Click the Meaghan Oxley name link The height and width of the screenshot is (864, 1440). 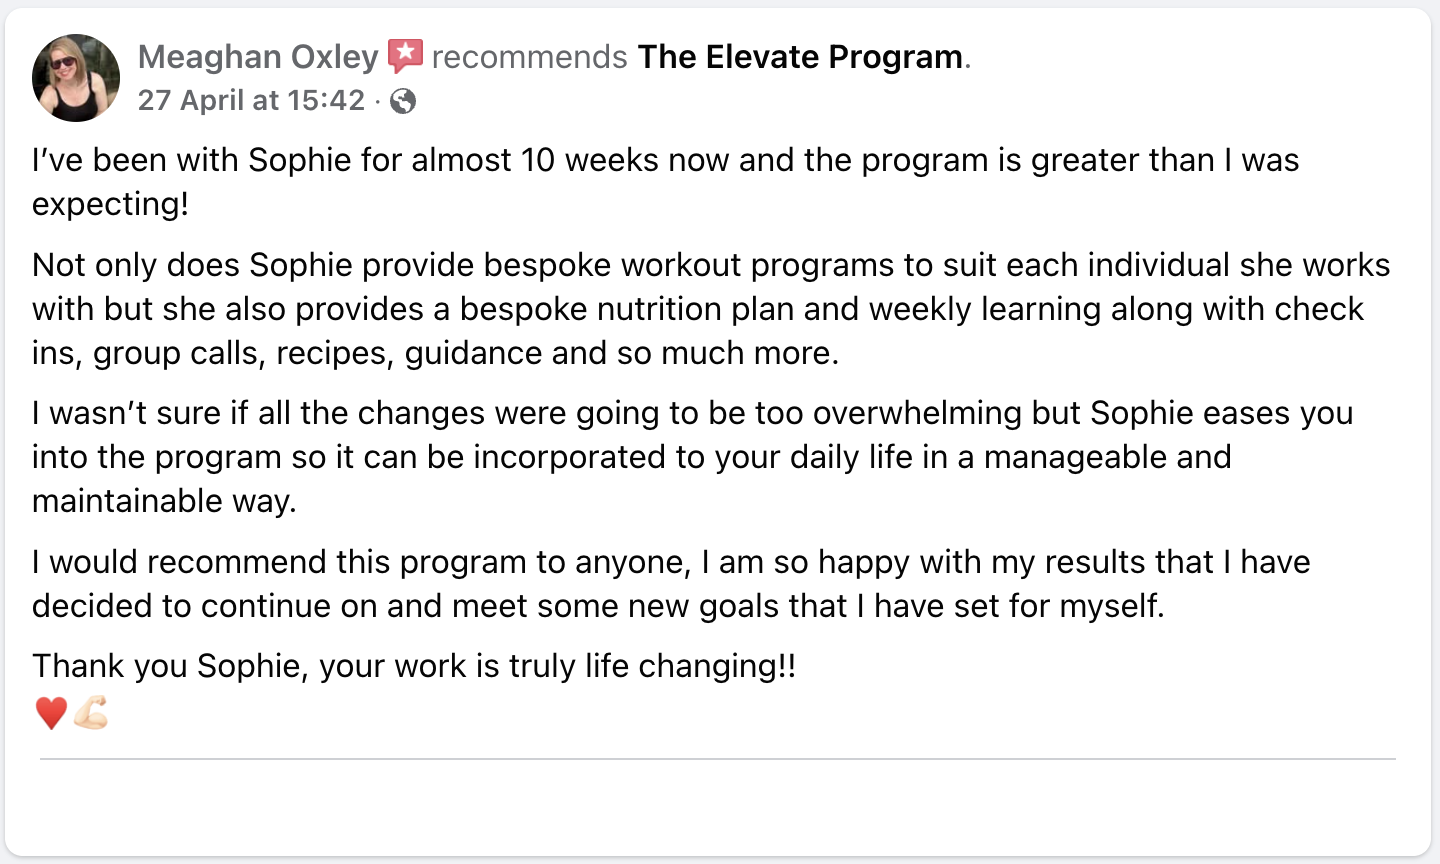tap(258, 57)
